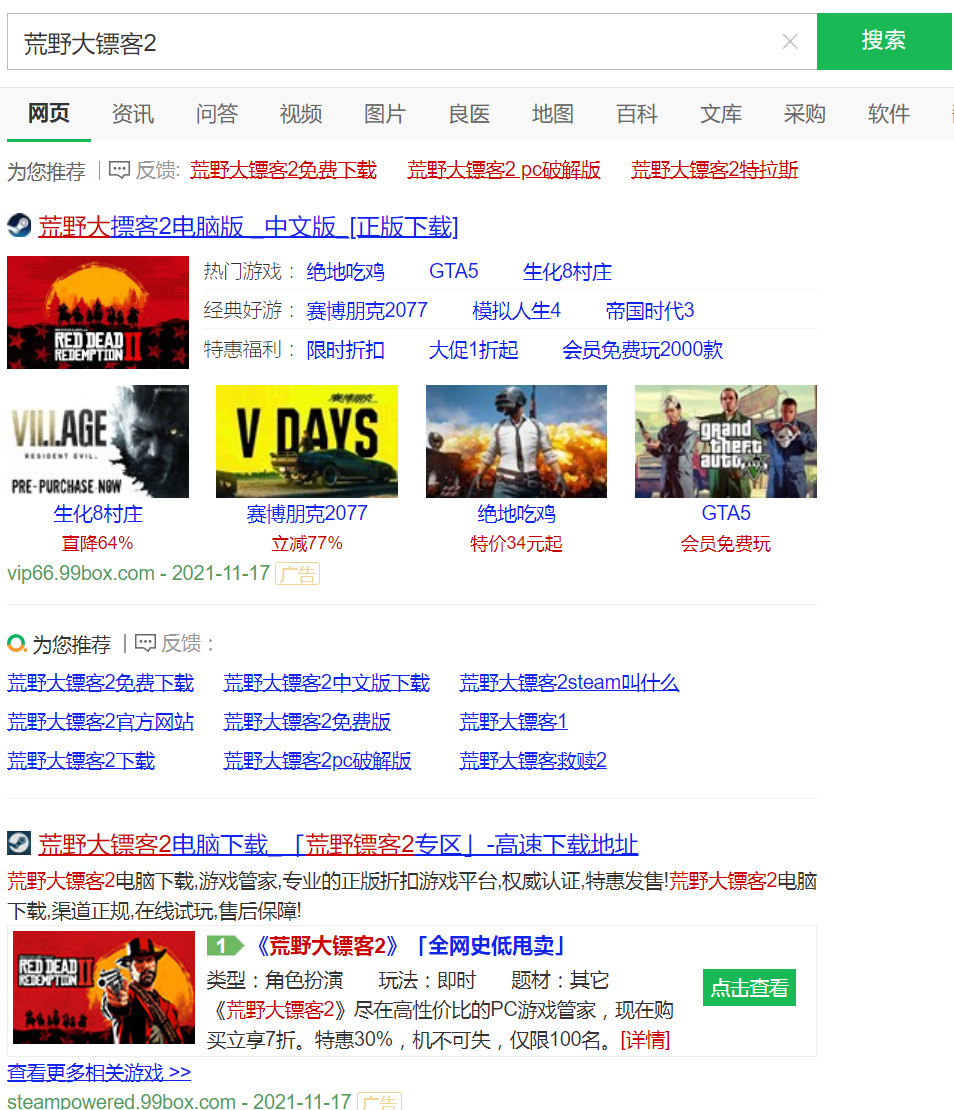Click 绝地吃鸡 caption under PUBG image
This screenshot has width=954, height=1110.
tap(516, 514)
